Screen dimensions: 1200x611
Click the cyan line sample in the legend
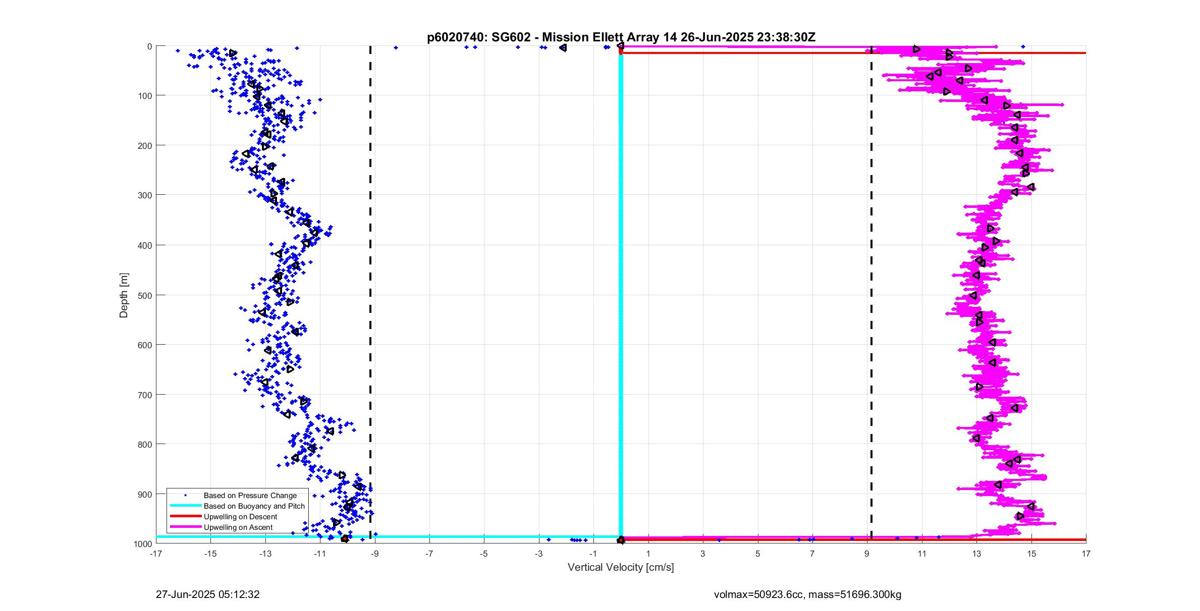tap(184, 506)
